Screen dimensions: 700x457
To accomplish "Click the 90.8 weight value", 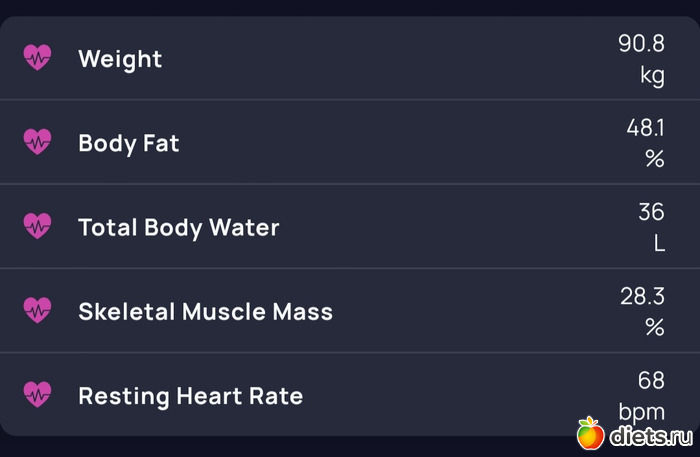I will click(x=641, y=43).
